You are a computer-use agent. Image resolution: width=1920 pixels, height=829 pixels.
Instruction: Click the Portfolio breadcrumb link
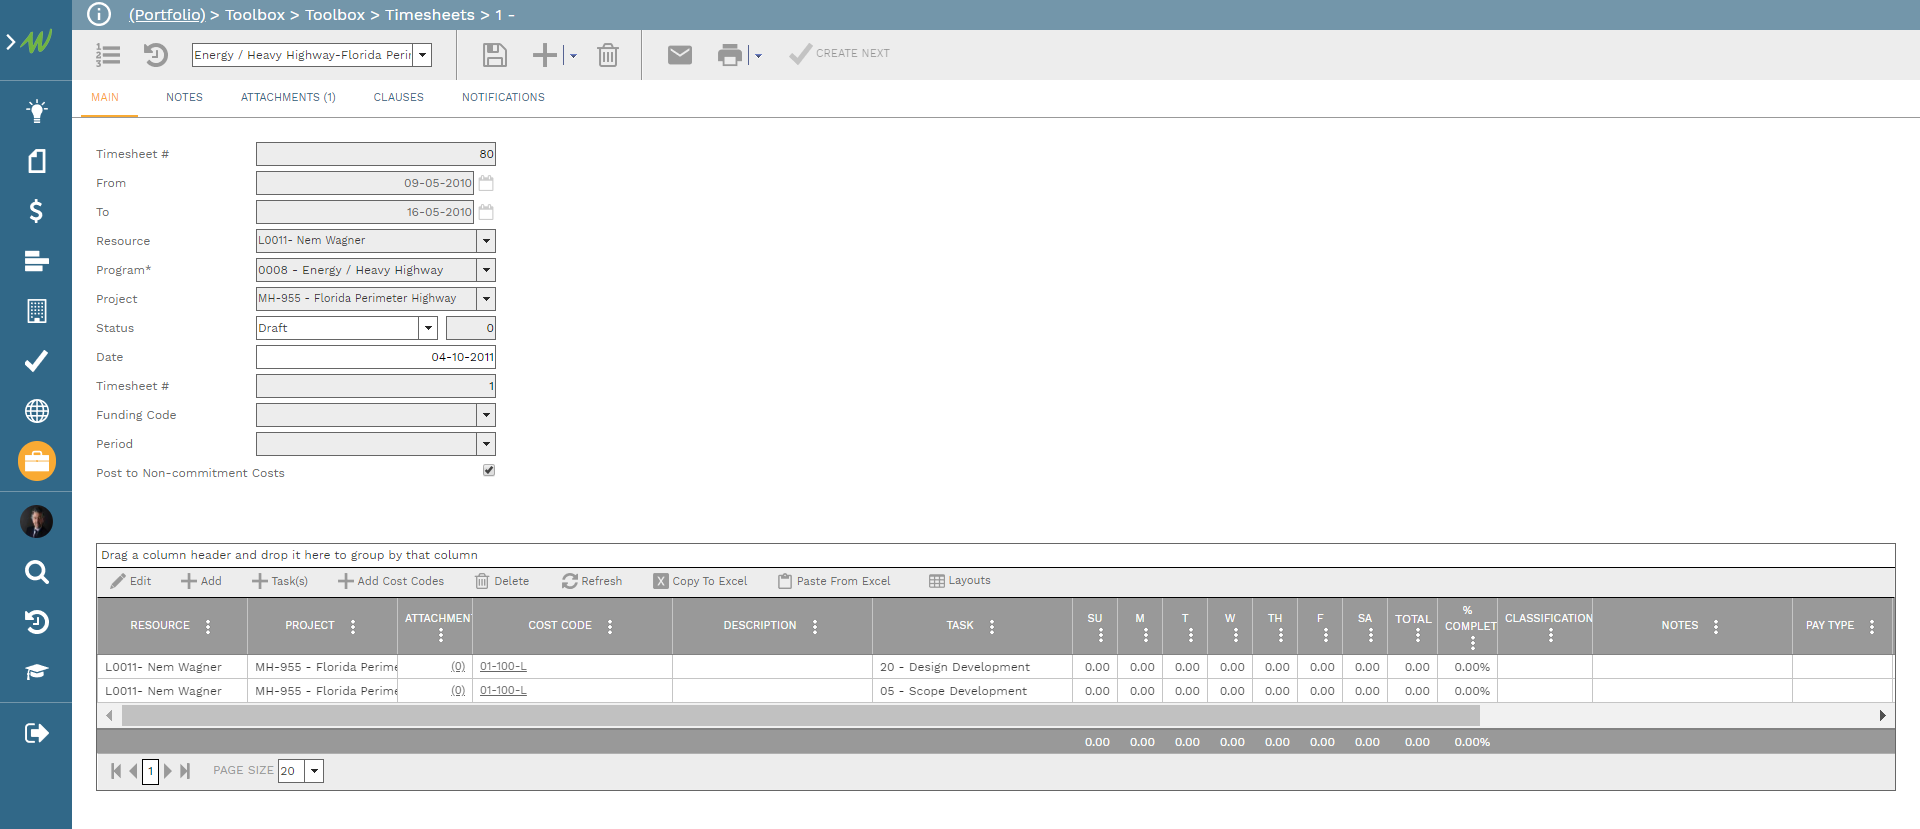pyautogui.click(x=167, y=15)
